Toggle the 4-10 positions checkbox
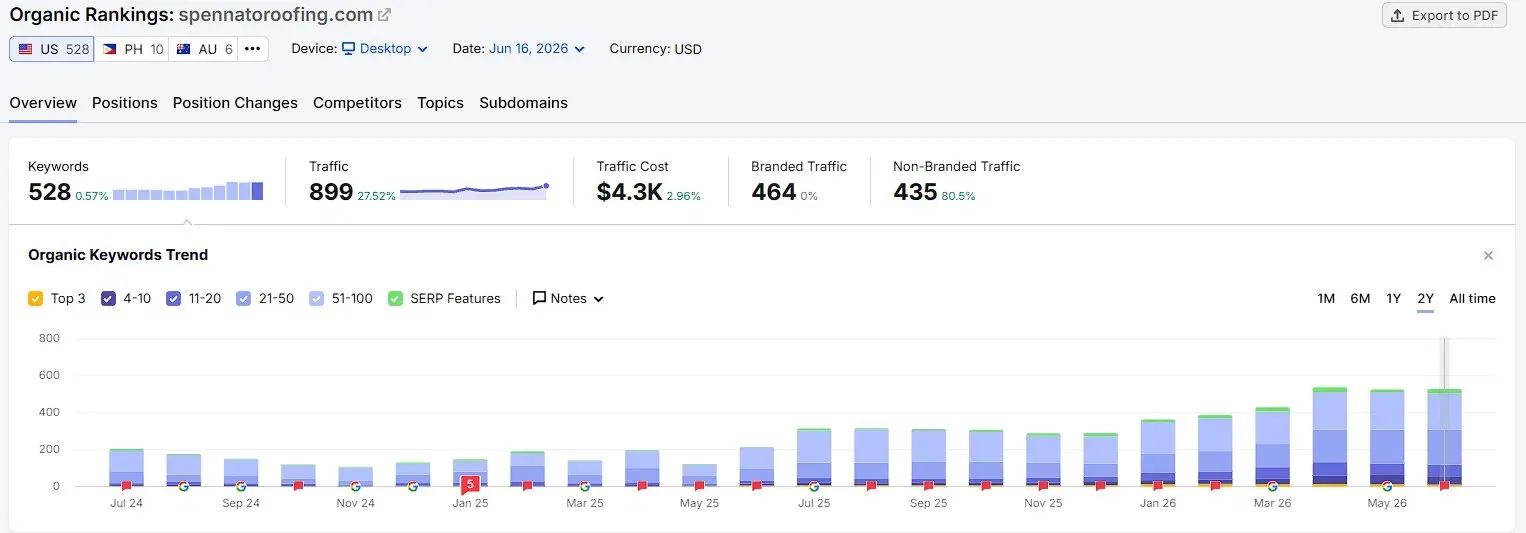This screenshot has height=533, width=1526. 109,298
